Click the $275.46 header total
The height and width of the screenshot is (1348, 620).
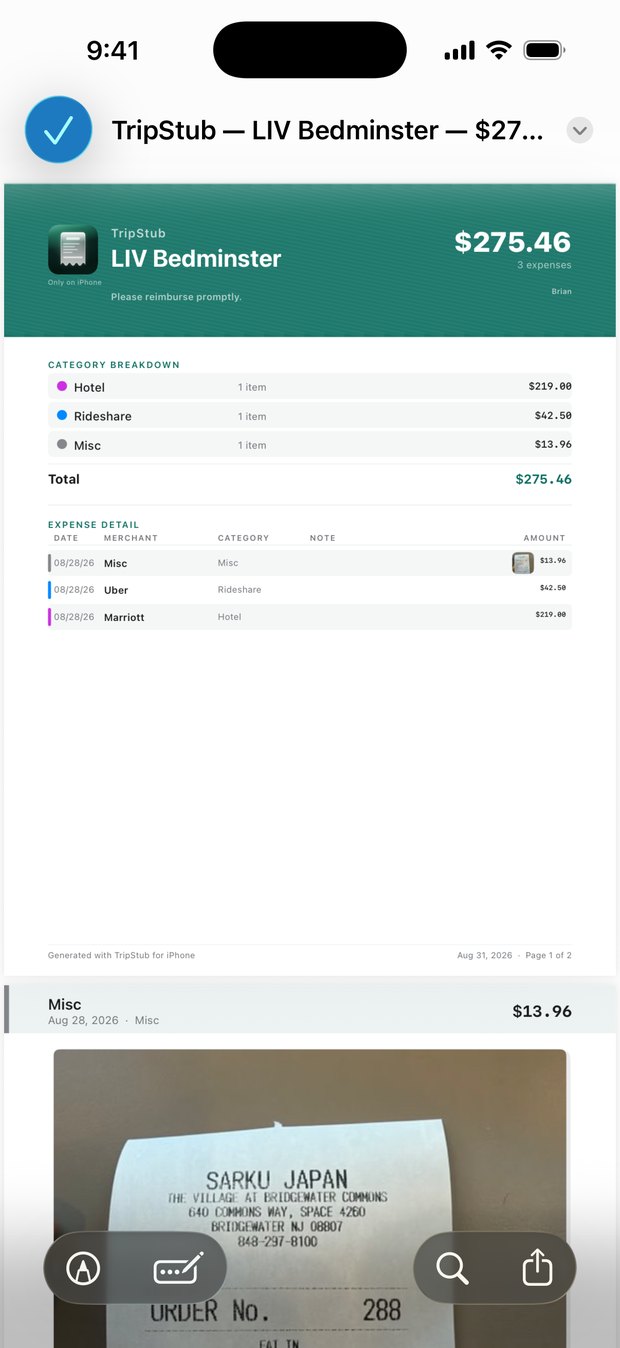[x=512, y=242]
